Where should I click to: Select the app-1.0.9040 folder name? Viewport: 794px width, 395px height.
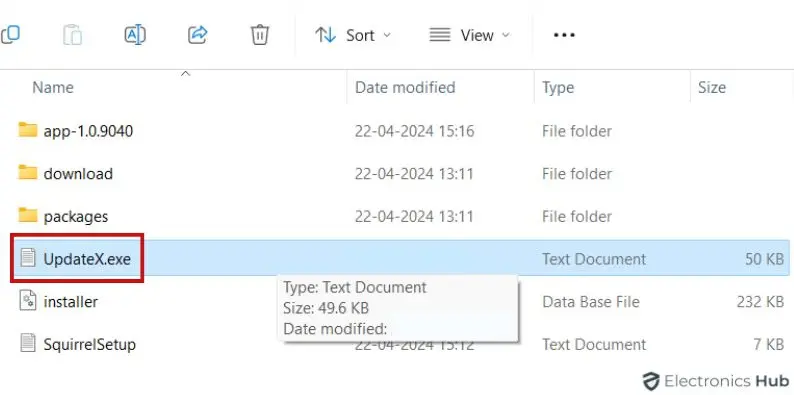88,131
